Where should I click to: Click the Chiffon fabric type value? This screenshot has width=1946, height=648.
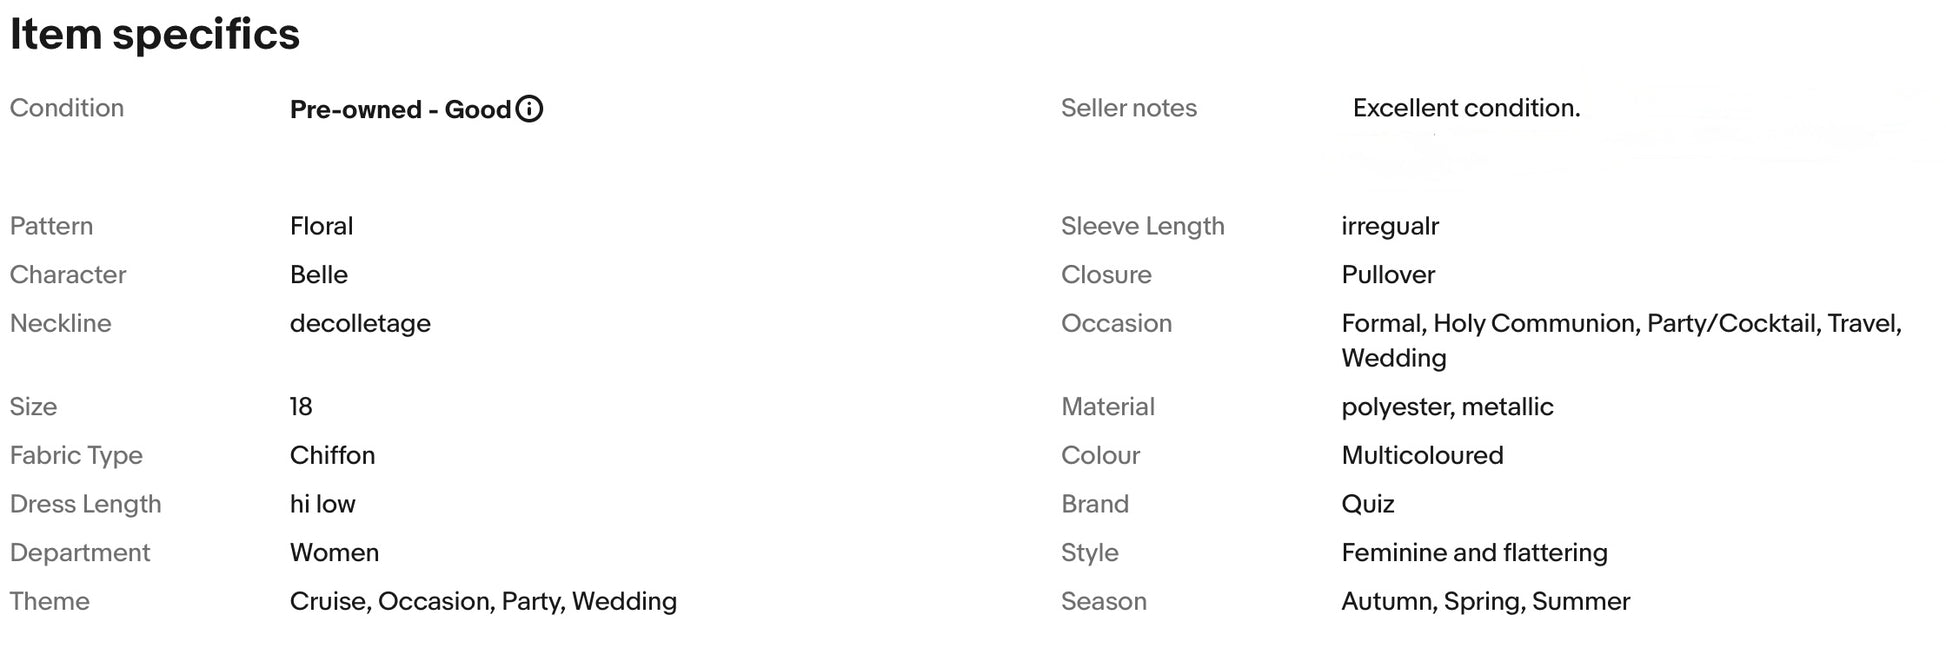tap(332, 456)
